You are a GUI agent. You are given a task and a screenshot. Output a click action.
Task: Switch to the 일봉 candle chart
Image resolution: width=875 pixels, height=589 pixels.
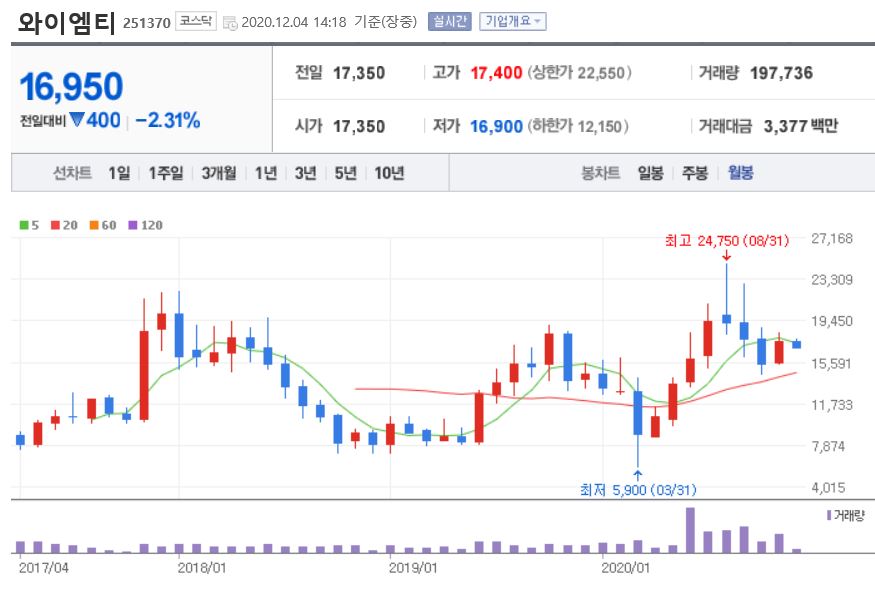[x=651, y=173]
